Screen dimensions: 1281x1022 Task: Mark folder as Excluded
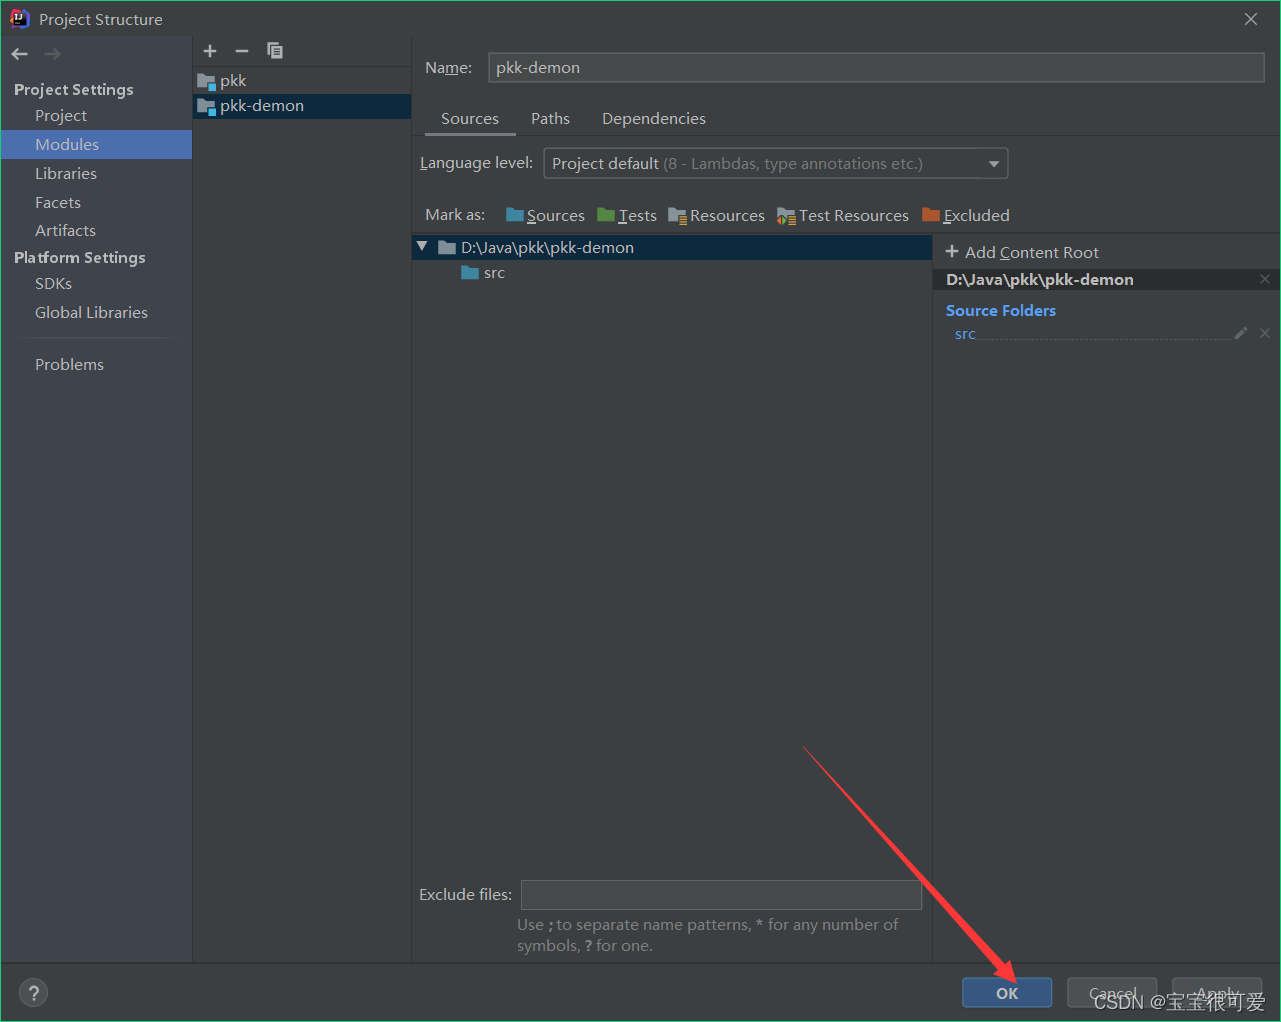point(966,215)
